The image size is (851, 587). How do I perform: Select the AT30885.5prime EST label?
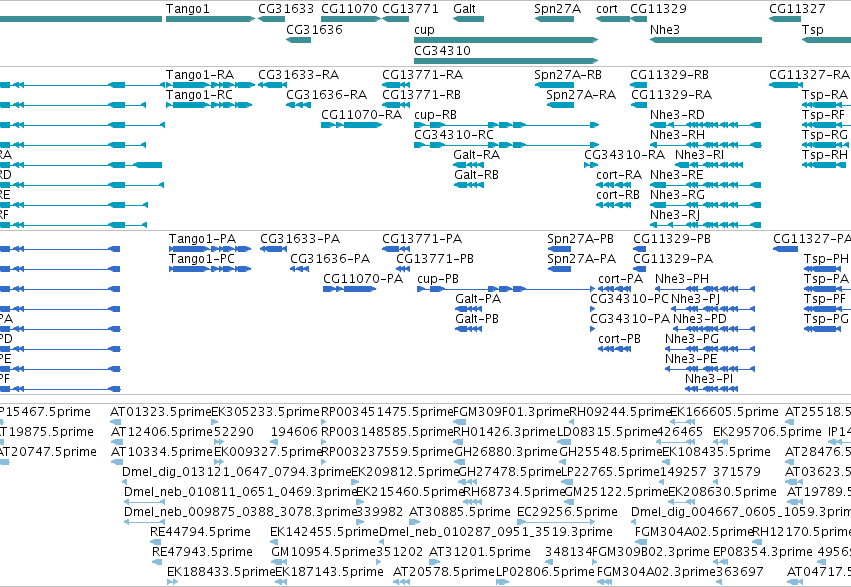(460, 512)
